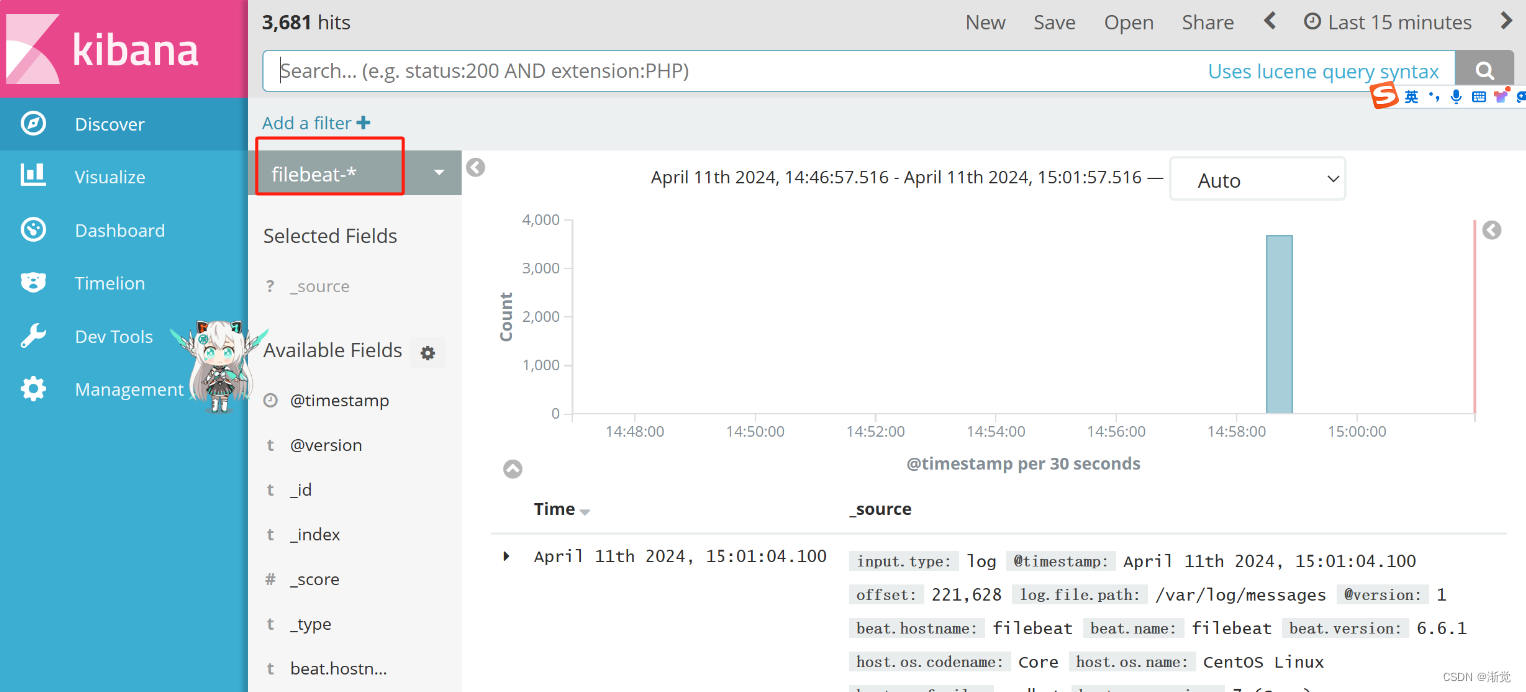Click the _type available field
Viewport: 1526px width, 692px height.
(310, 624)
